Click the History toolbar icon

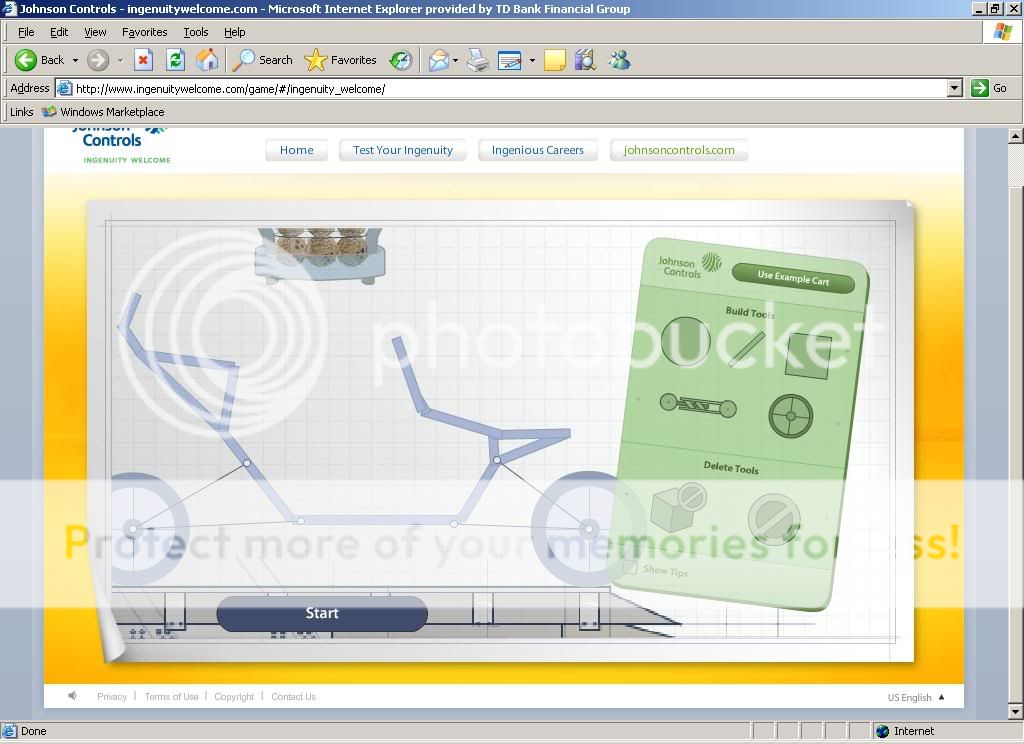[400, 60]
